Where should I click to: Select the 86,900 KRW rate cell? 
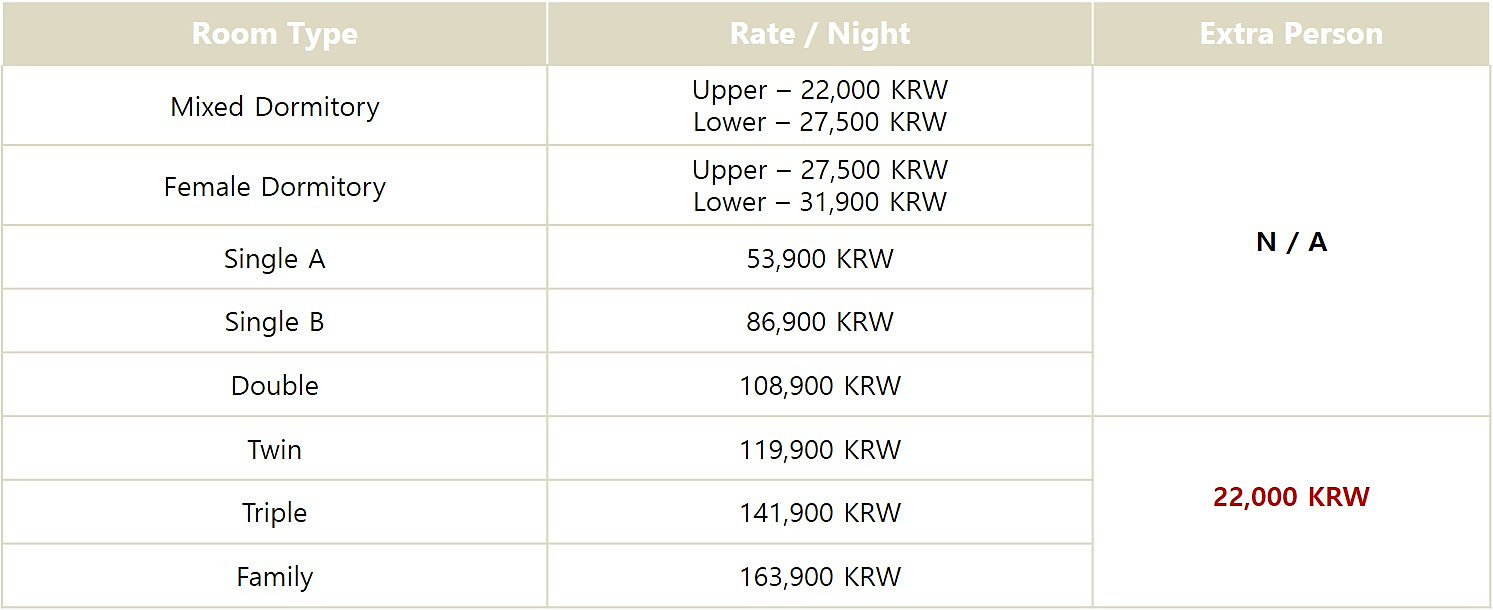[820, 321]
